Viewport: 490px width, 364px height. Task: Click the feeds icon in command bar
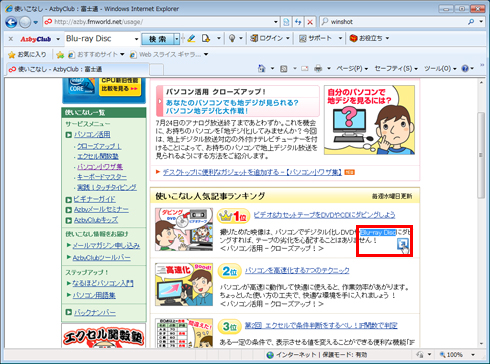tap(284, 69)
